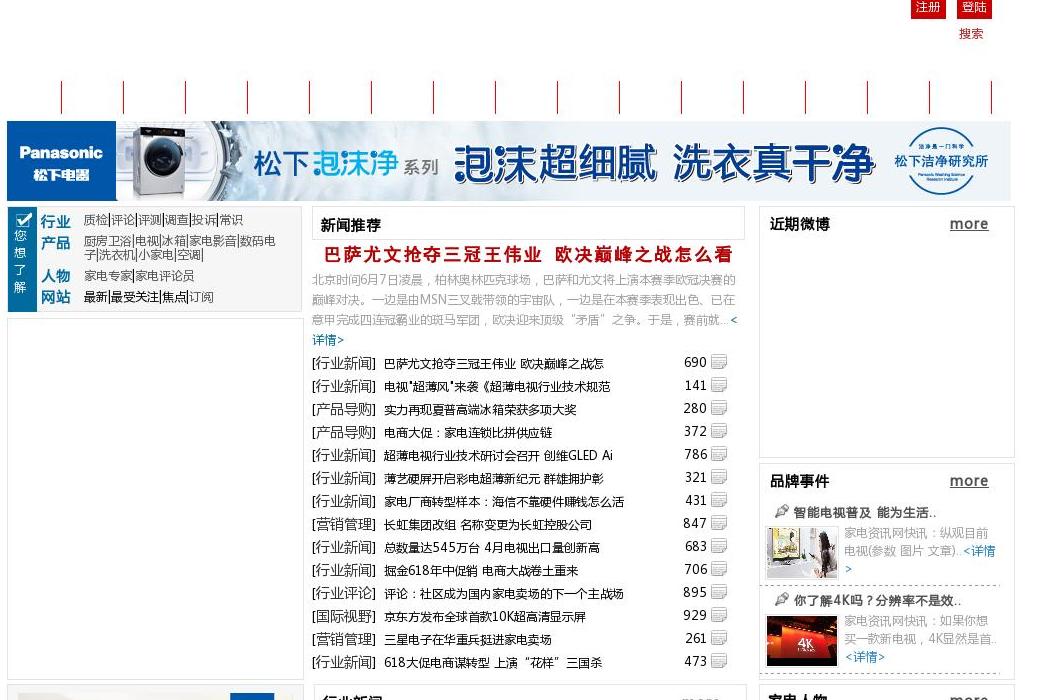Open the red headline 巴萨尤文抢夺三冠王伟业
This screenshot has height=700, width=1041.
point(528,254)
